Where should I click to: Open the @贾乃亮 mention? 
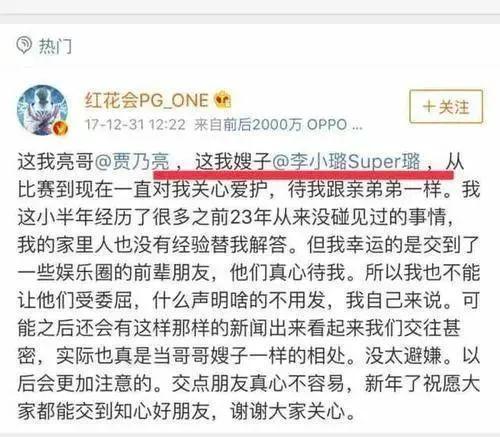pos(133,162)
